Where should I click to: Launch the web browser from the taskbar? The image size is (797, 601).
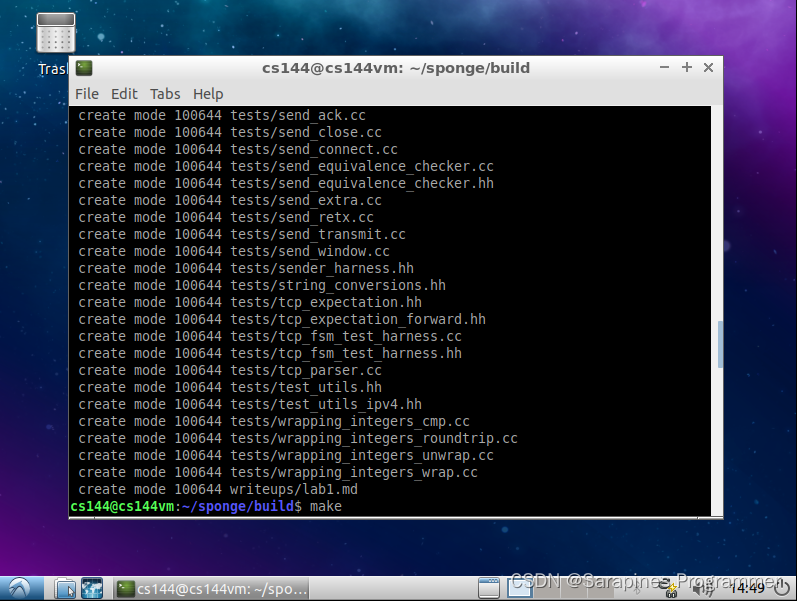coord(92,588)
